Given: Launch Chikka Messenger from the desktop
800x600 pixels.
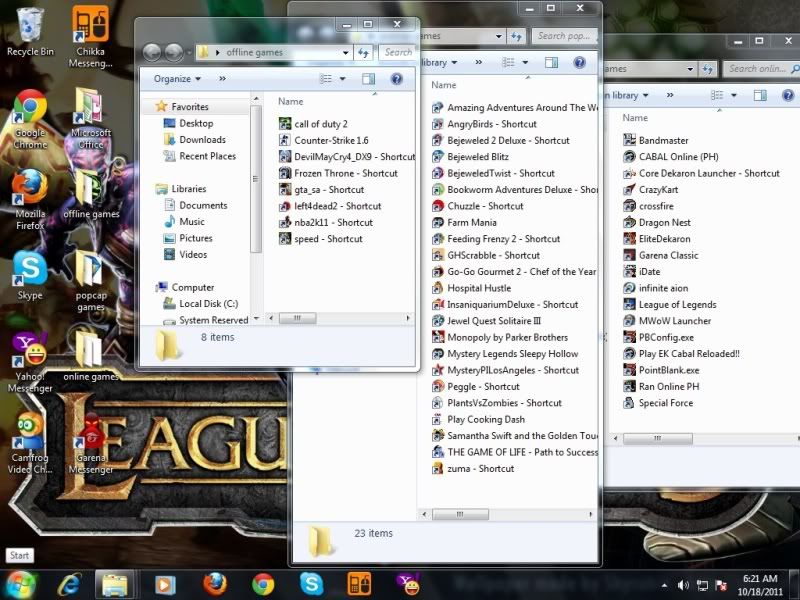Looking at the screenshot, I should pyautogui.click(x=90, y=37).
